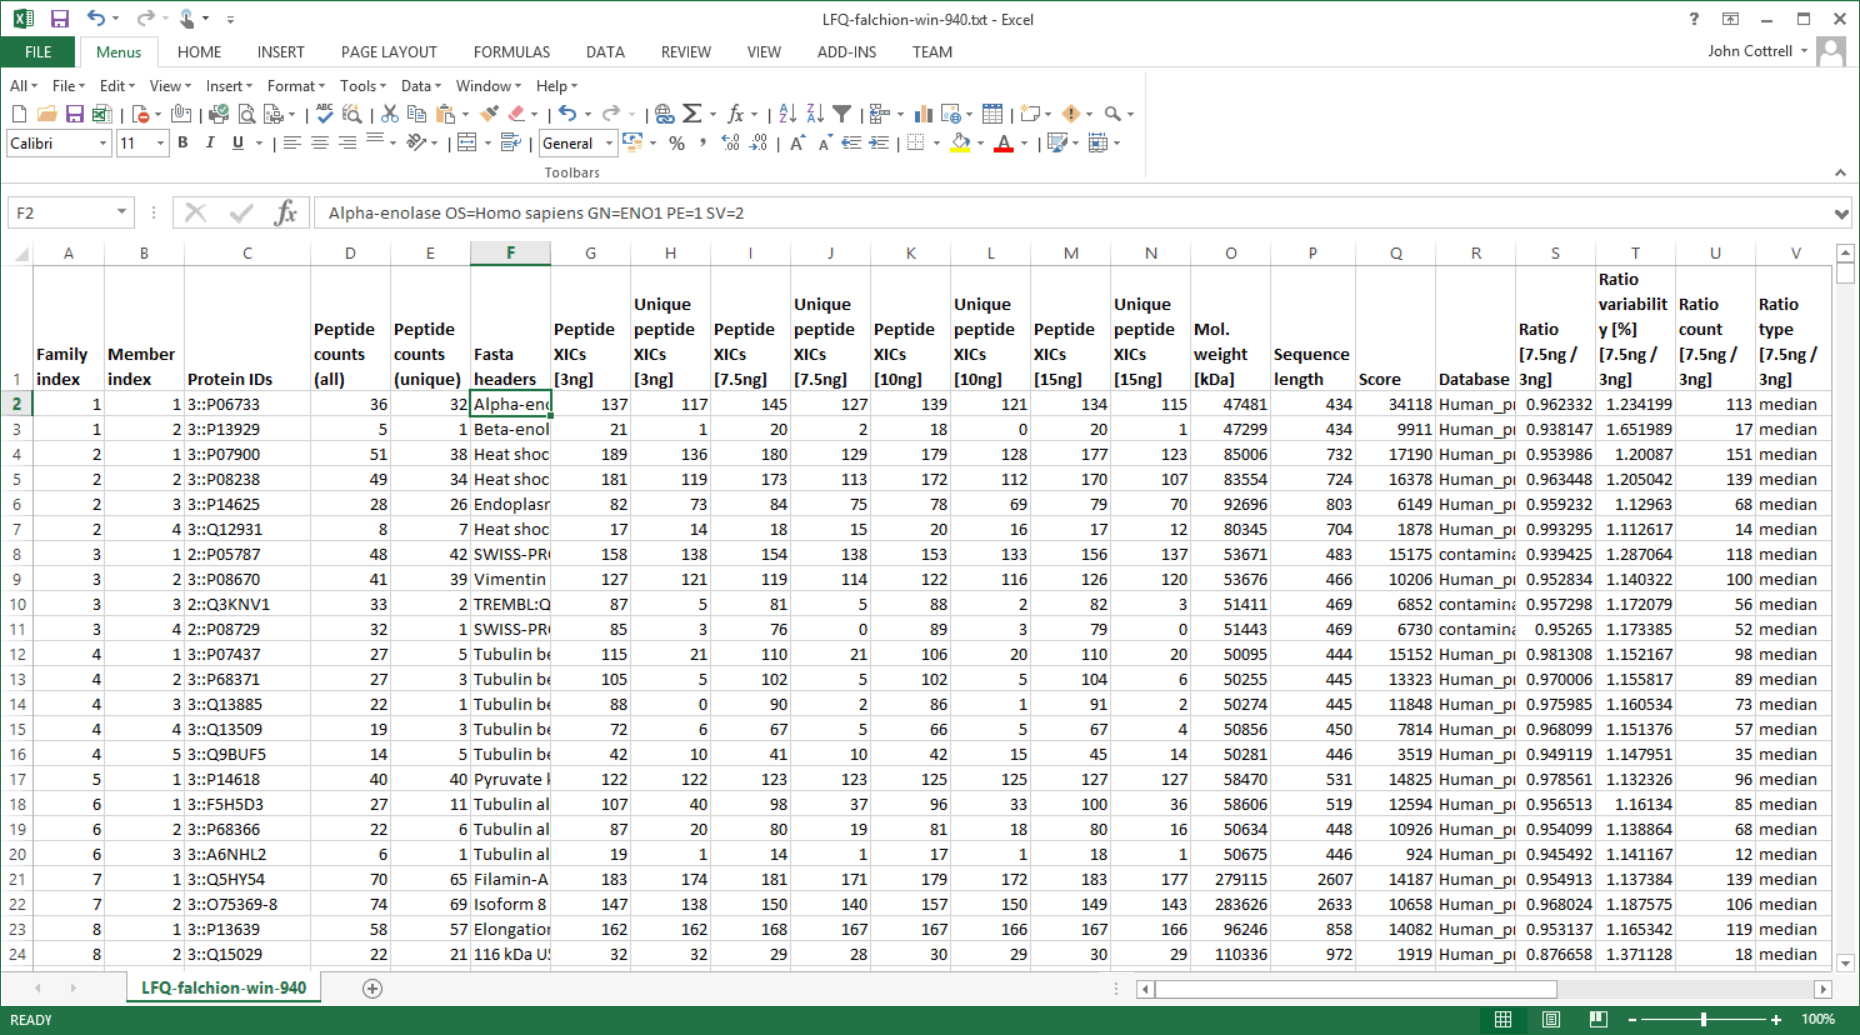Click the Spell Check icon

(322, 114)
